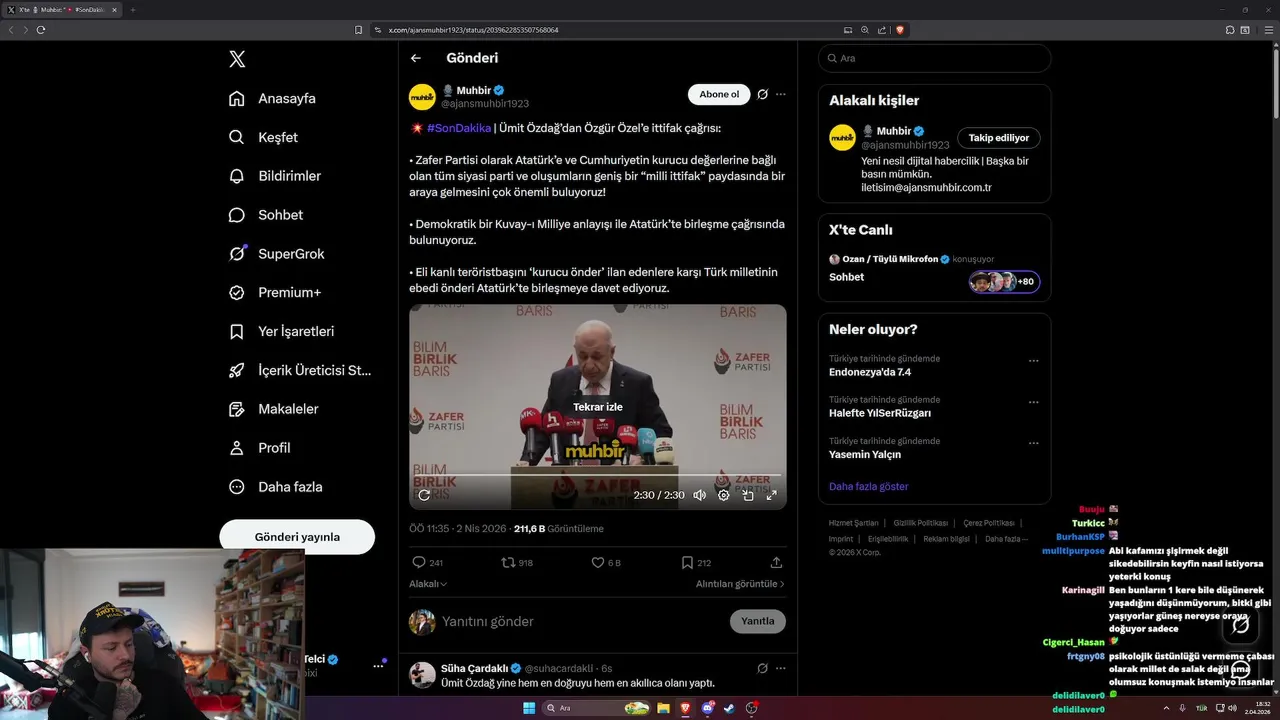Image resolution: width=1280 pixels, height=720 pixels.
Task: Open options for Endonezya'da 7.4 trend
Action: [x=1034, y=361]
